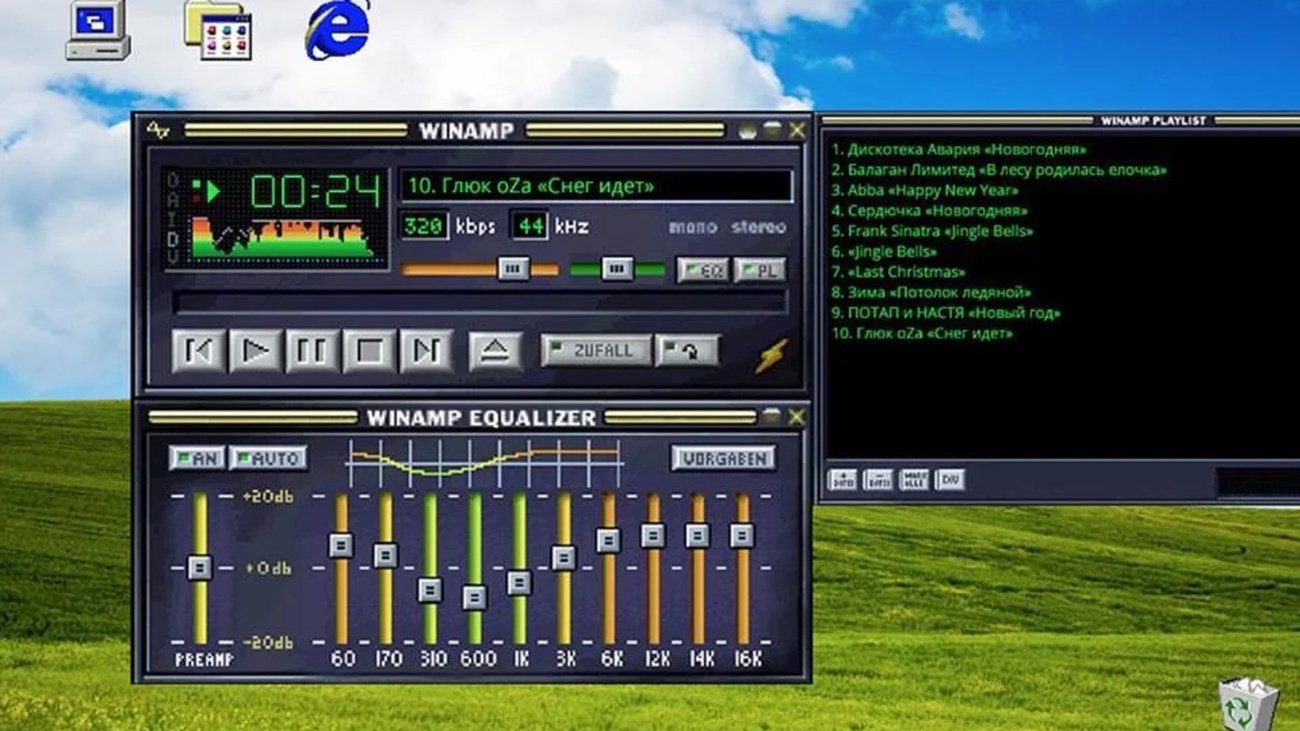Screen dimensions: 1300x731
Task: Stop playback with the Stop button
Action: (x=369, y=351)
